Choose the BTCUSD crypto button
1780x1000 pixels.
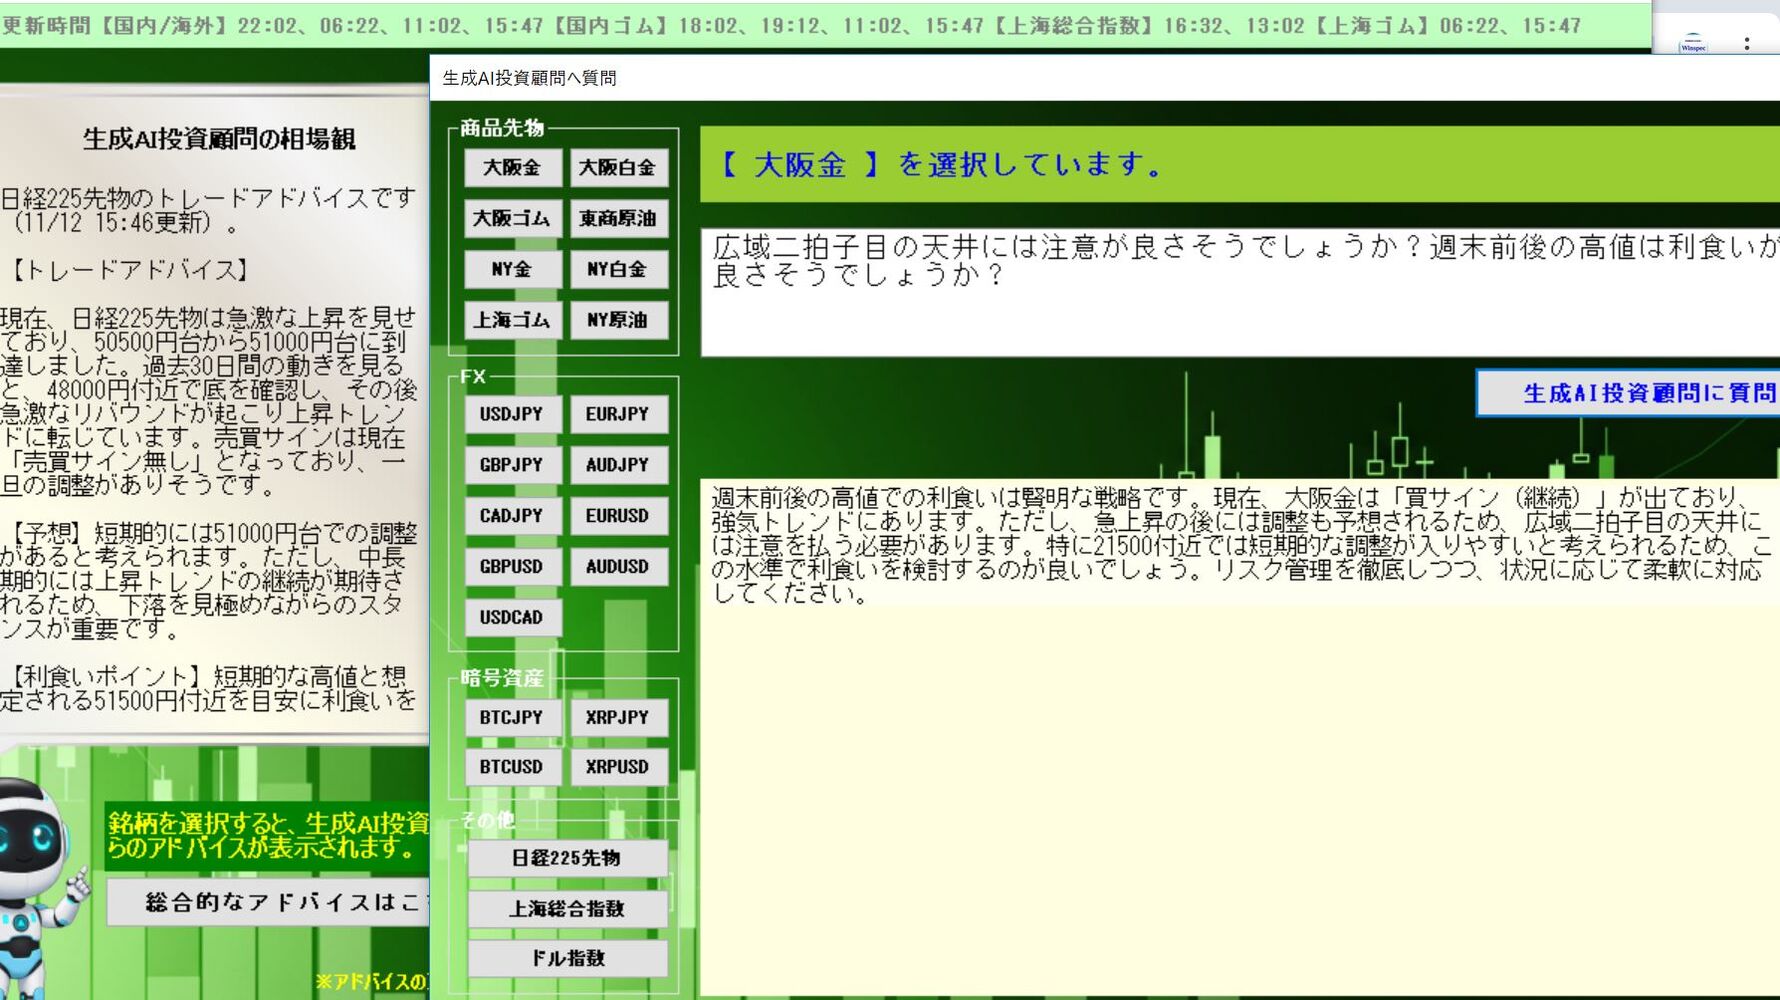(x=512, y=767)
